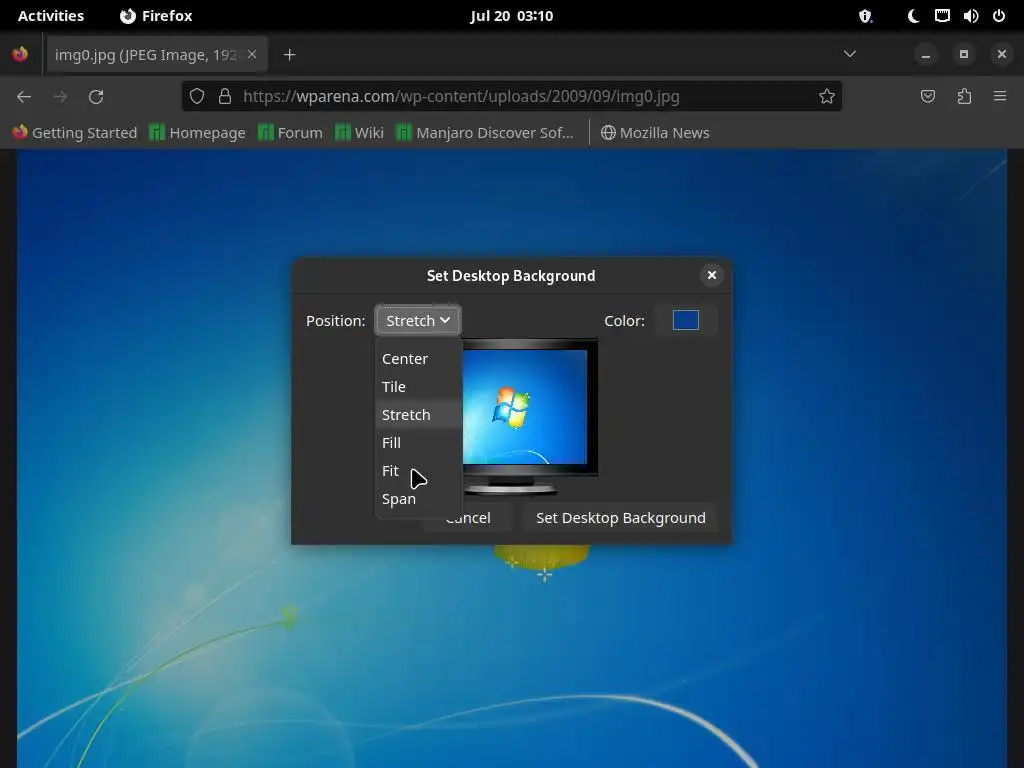Open the power system menu icon
The image size is (1024, 768).
tap(999, 16)
